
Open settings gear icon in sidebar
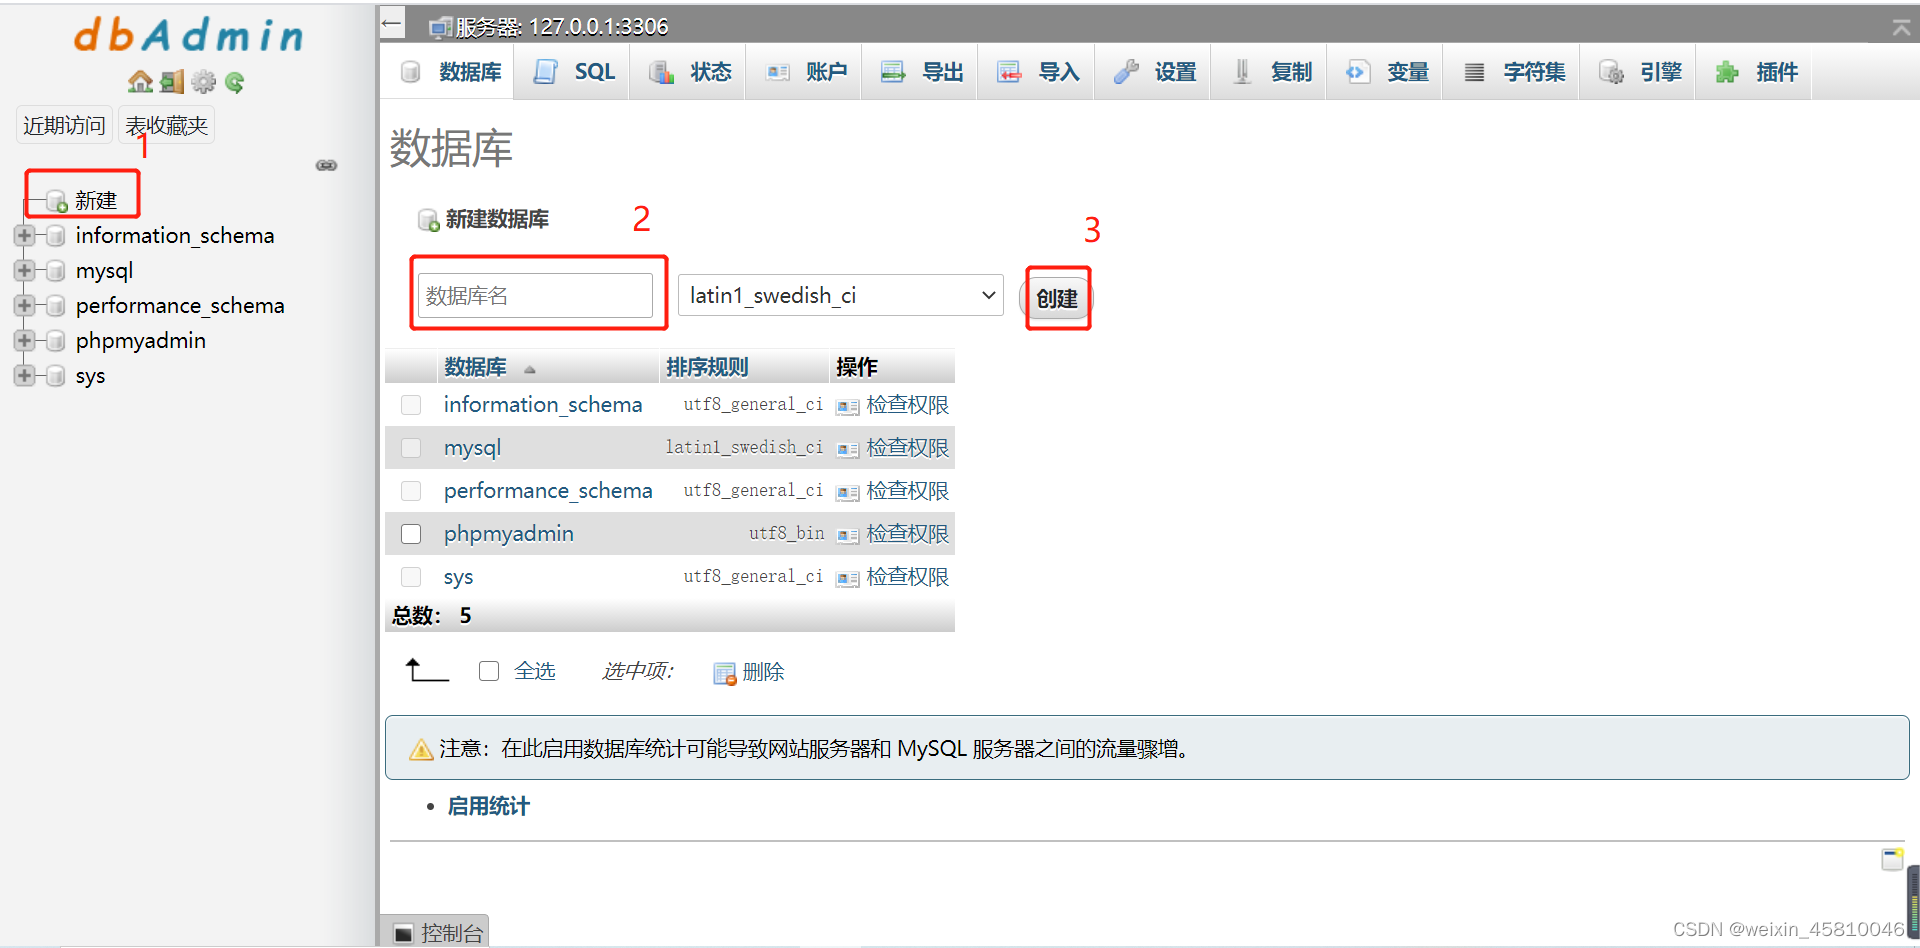coord(204,82)
